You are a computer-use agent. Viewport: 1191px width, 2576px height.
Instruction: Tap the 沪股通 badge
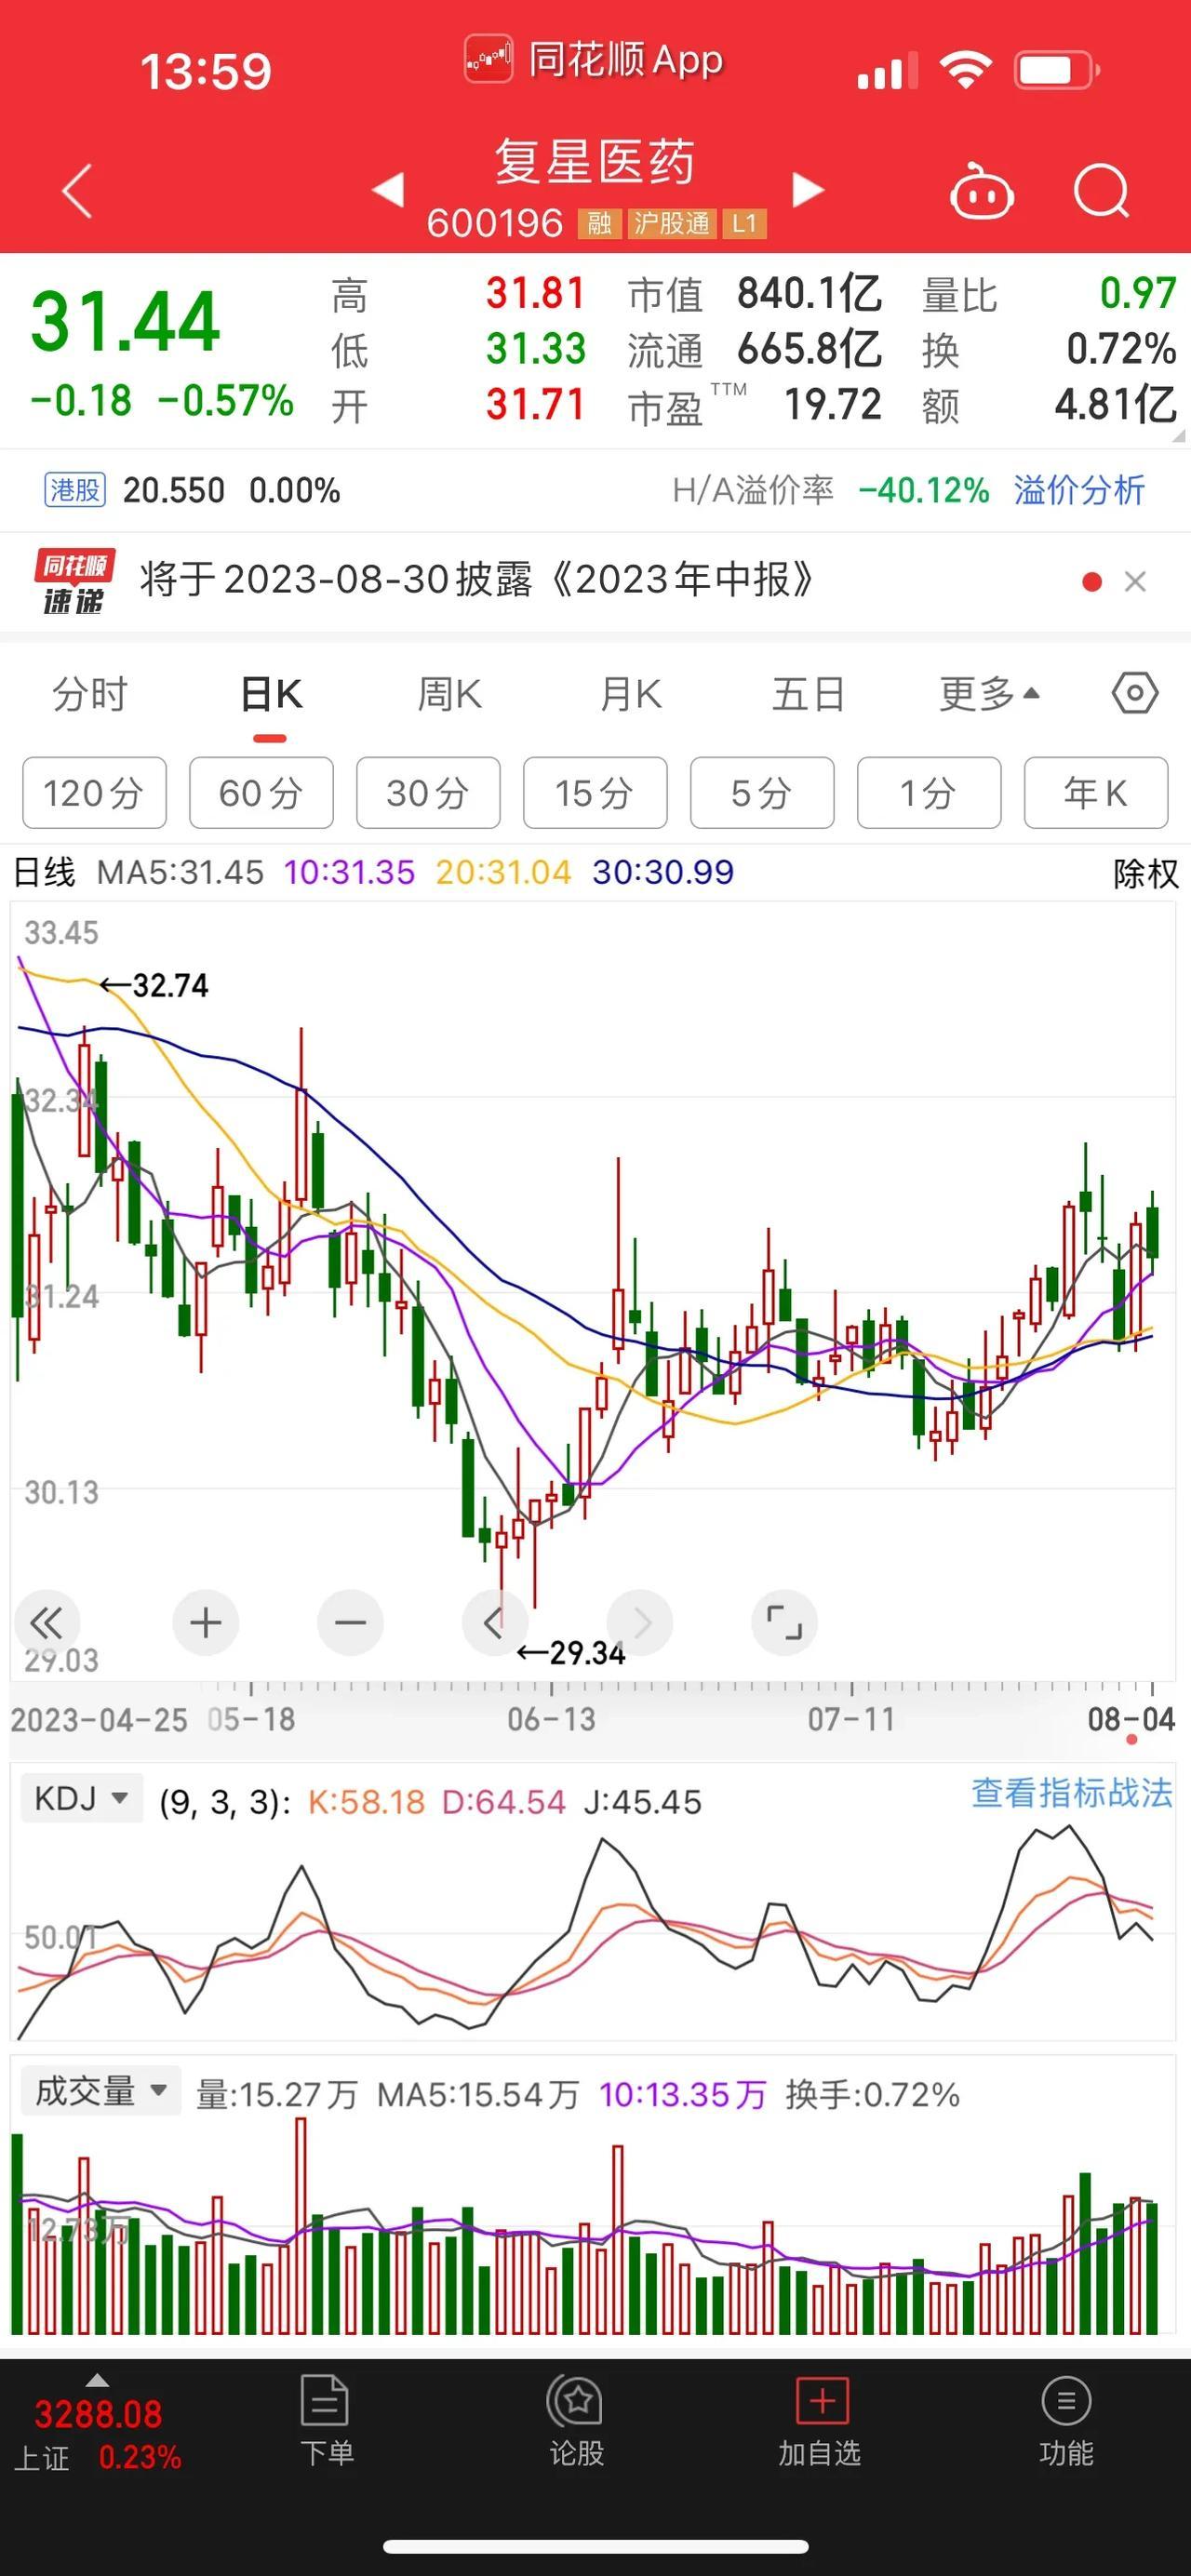[x=671, y=224]
